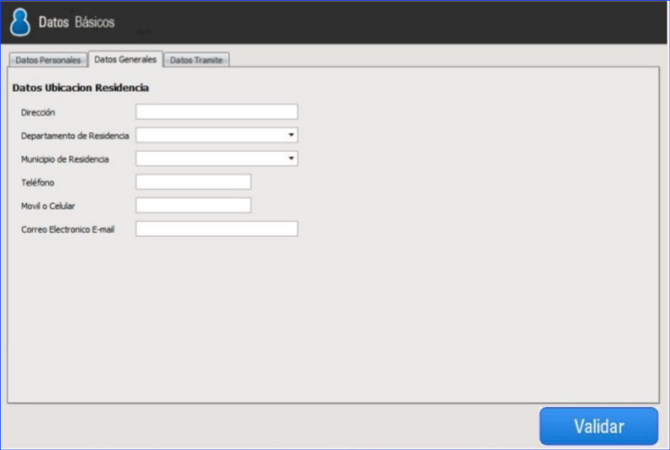The height and width of the screenshot is (450, 670).
Task: Click inside the Departamento de Residencia combo box
Action: point(210,135)
